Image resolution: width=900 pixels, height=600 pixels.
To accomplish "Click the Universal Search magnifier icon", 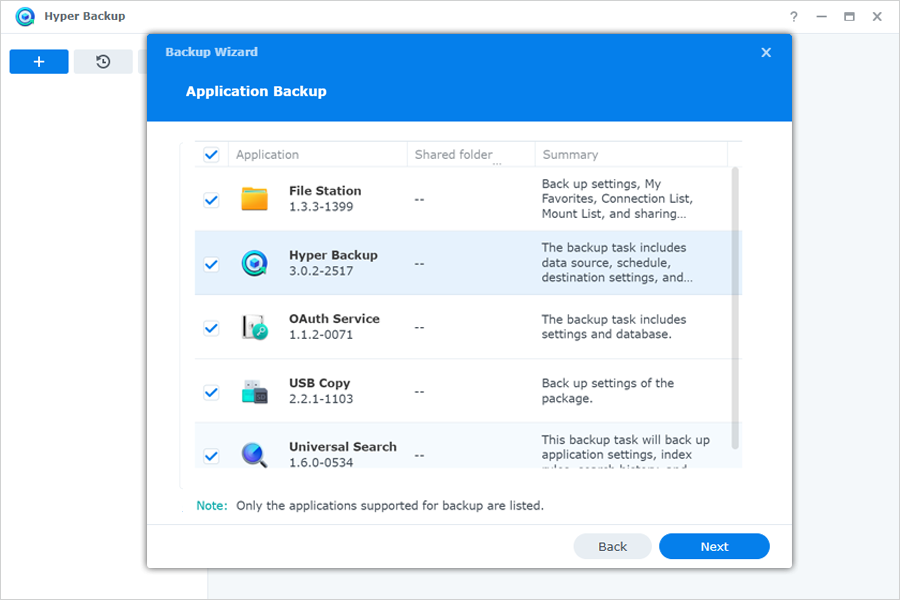I will (x=254, y=455).
